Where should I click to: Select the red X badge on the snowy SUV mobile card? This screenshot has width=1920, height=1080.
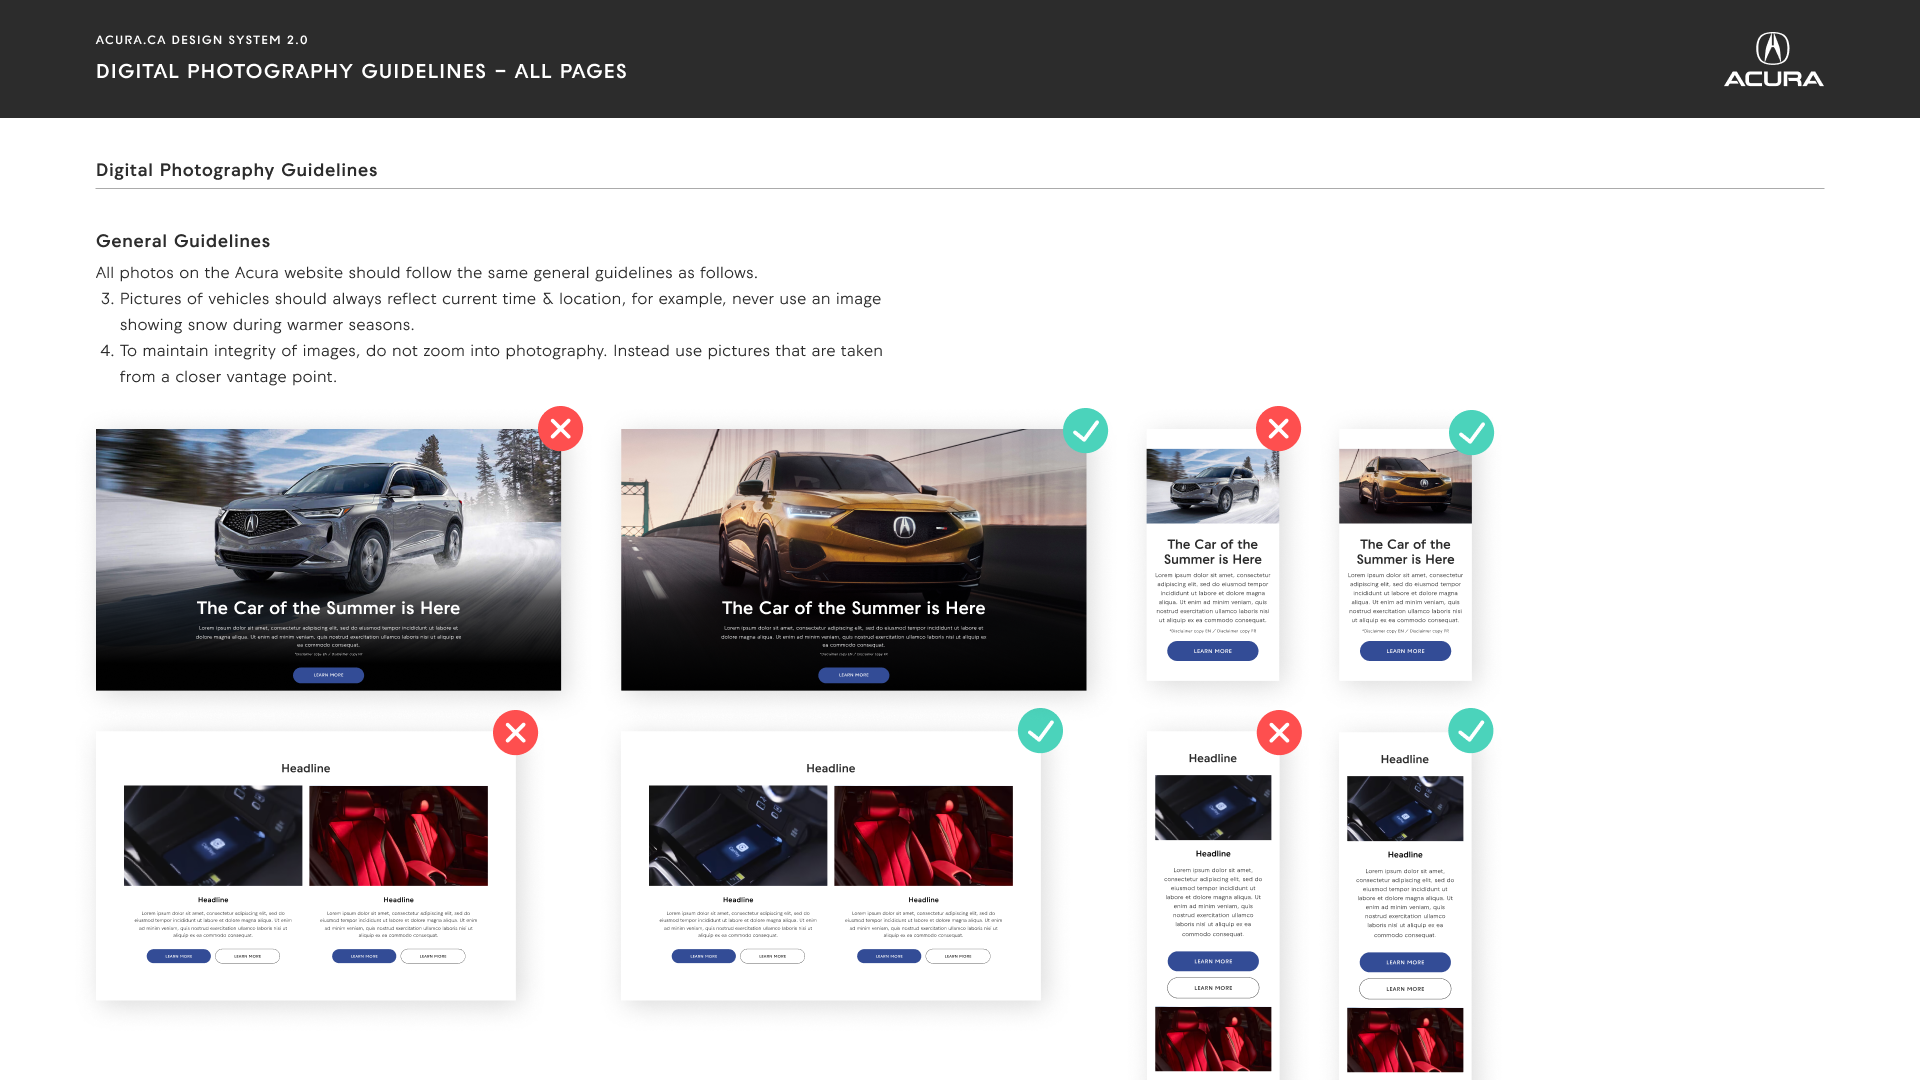click(1278, 429)
